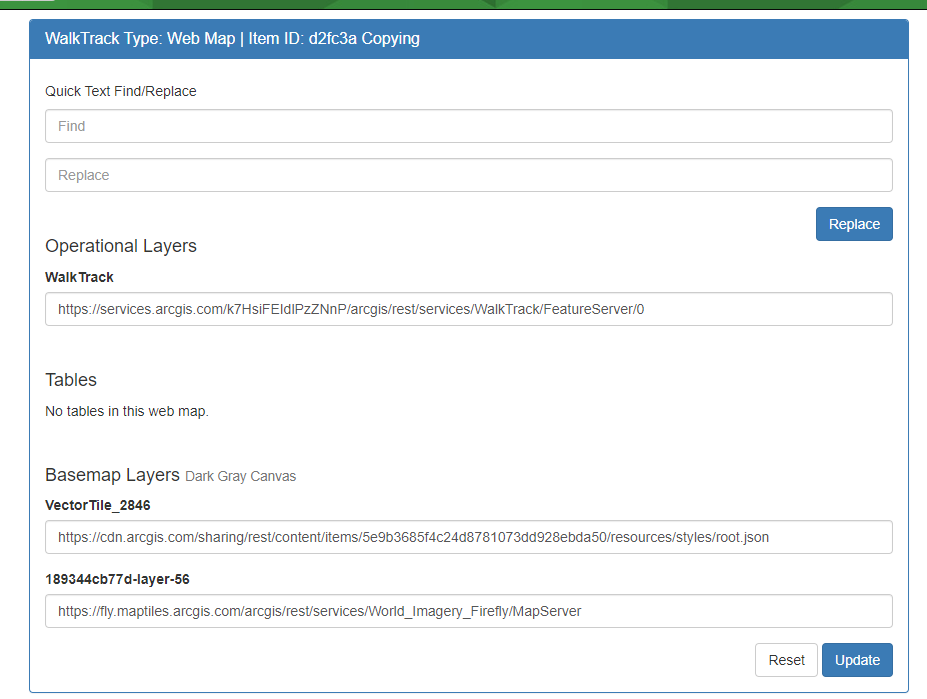The width and height of the screenshot is (927, 699).
Task: Click the bold WalkTrack layer label
Action: click(x=79, y=277)
